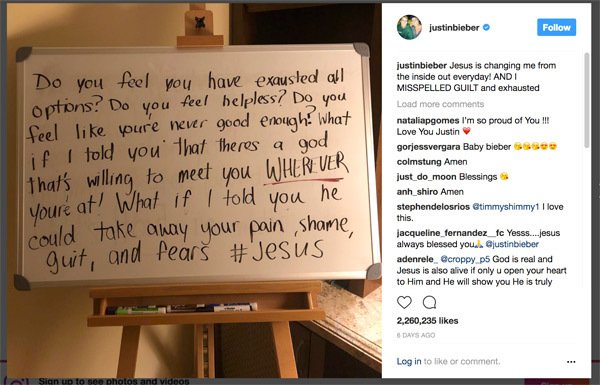This screenshot has height=385, width=600.
Task: Open justinbieber profile picture avatar
Action: (409, 28)
